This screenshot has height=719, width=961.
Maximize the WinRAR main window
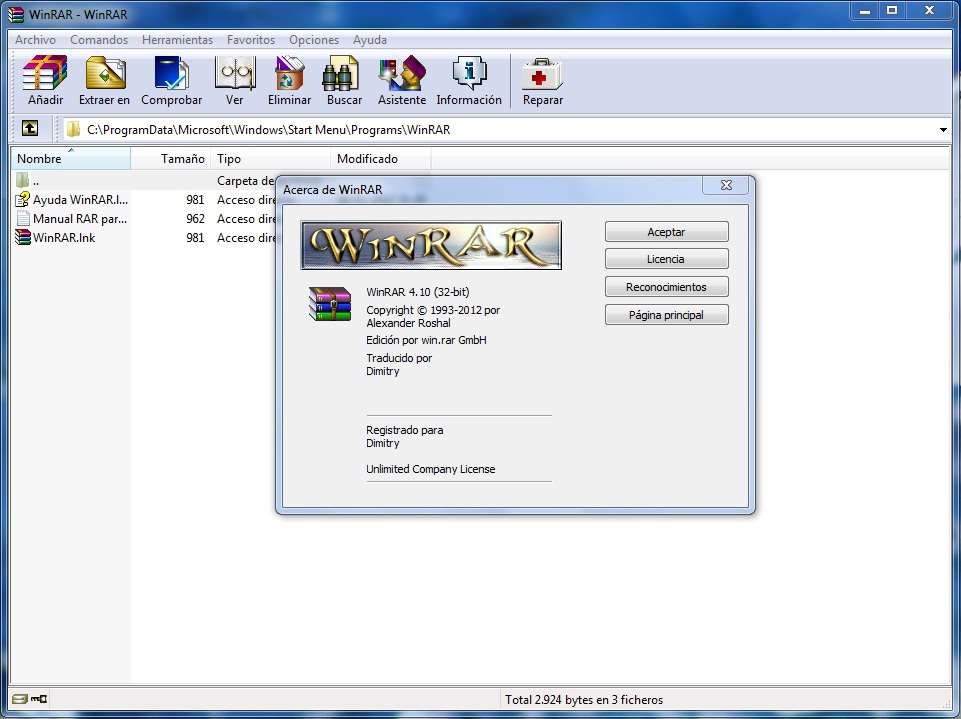click(892, 10)
